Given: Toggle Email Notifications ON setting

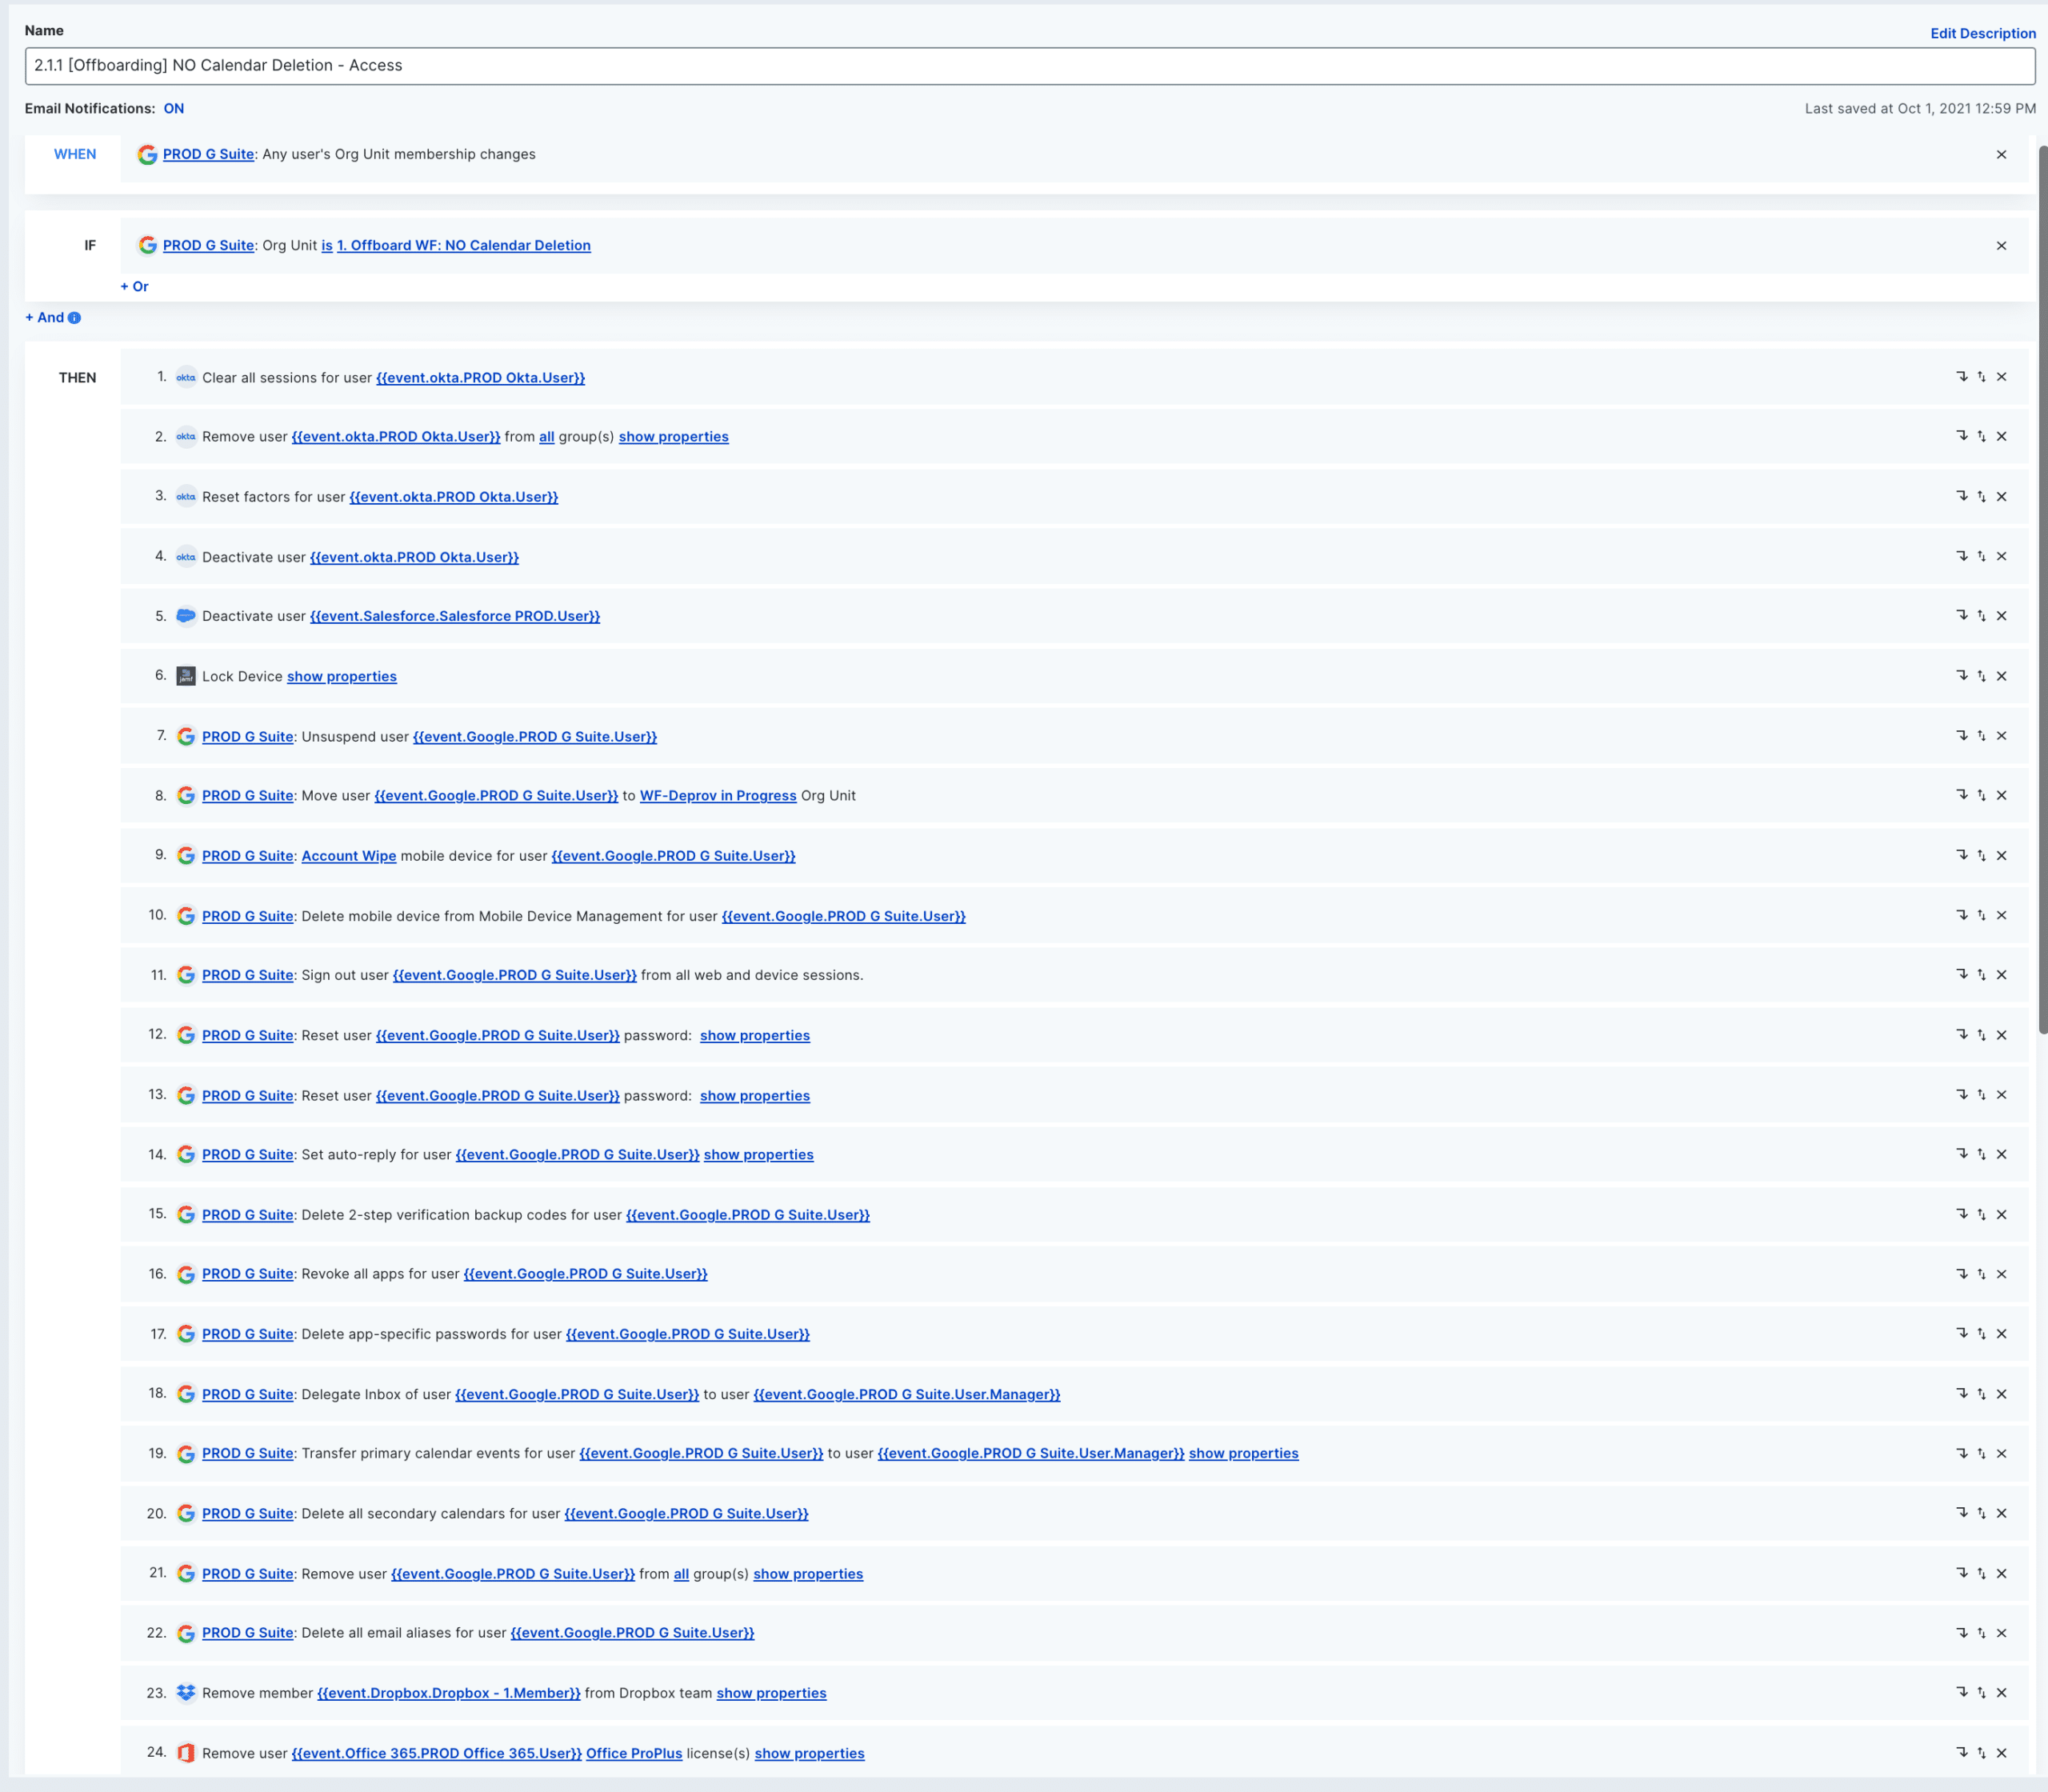Looking at the screenshot, I should coord(174,108).
